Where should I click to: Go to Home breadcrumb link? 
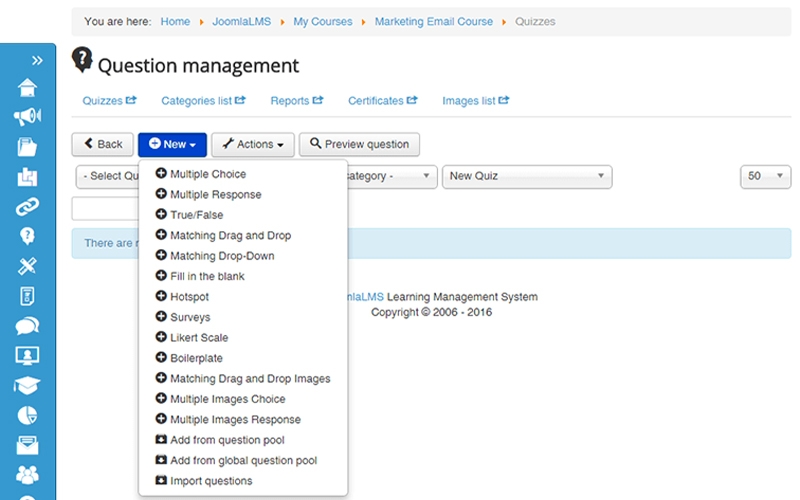coord(175,21)
